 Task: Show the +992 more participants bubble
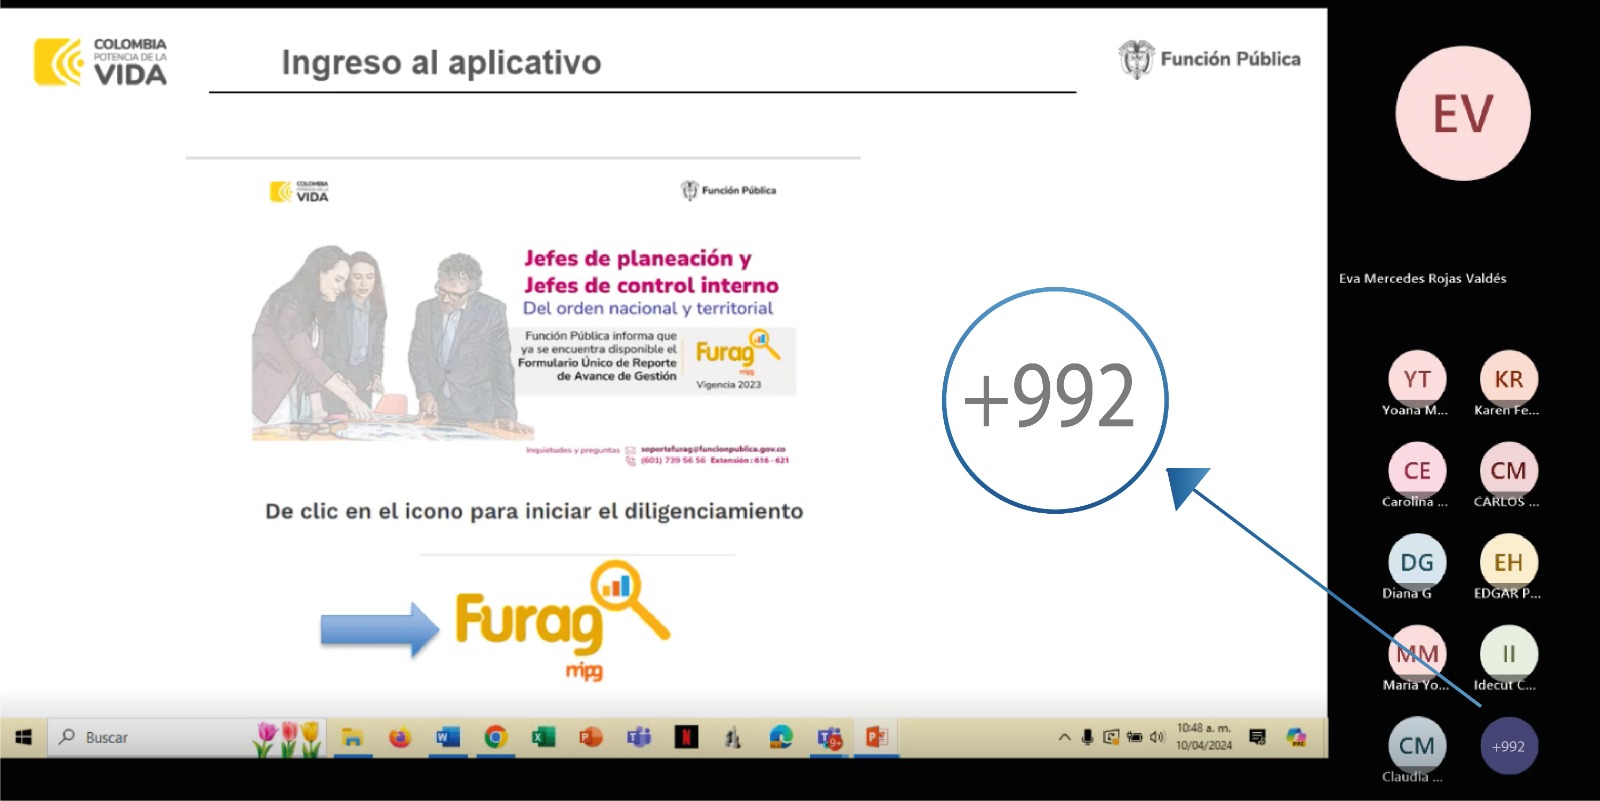point(1508,746)
